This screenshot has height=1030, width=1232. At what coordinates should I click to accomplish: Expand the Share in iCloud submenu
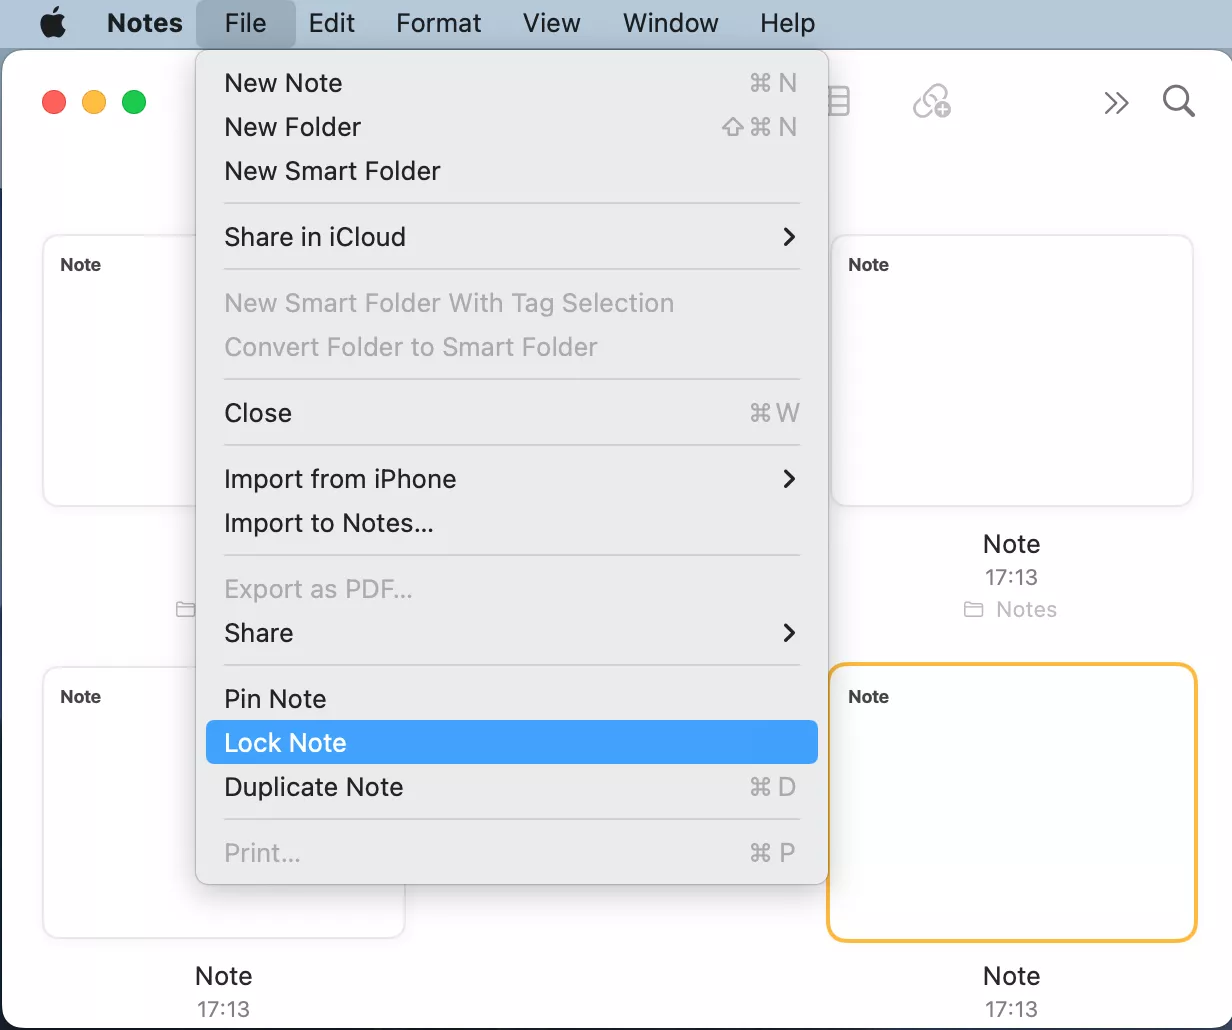789,237
